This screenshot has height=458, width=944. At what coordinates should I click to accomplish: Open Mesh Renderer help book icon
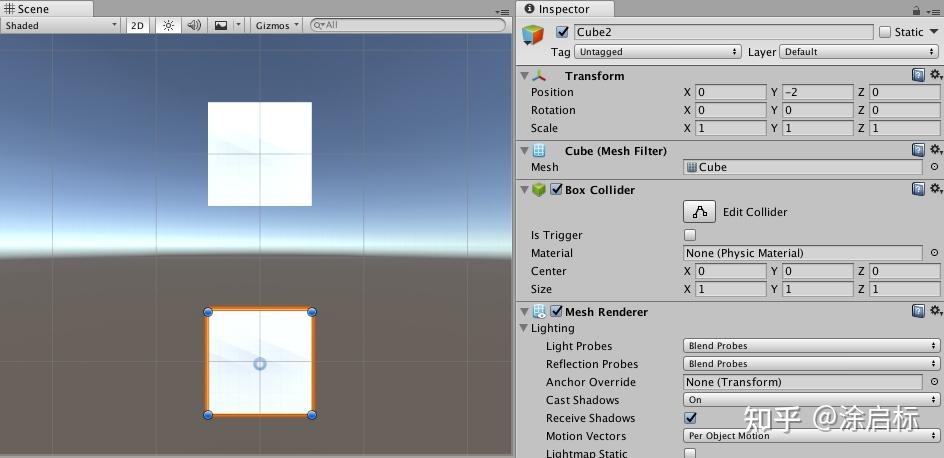(x=918, y=311)
